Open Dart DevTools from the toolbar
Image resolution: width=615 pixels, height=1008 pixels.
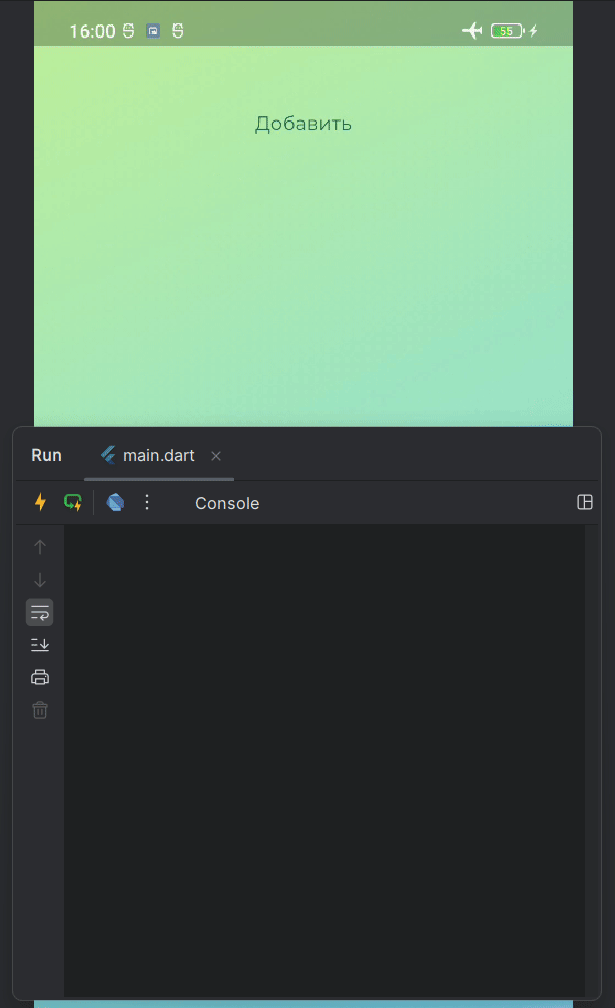pos(116,502)
